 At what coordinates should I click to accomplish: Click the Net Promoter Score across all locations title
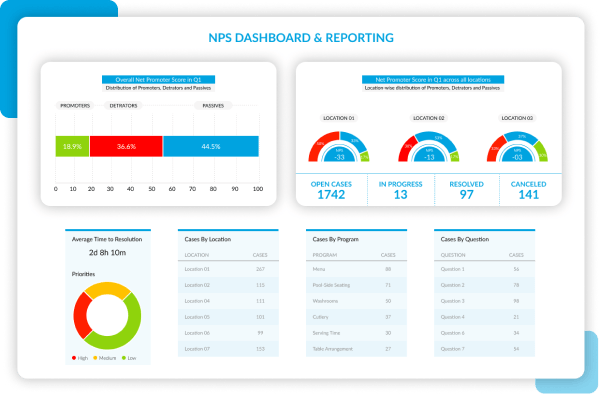pyautogui.click(x=433, y=80)
